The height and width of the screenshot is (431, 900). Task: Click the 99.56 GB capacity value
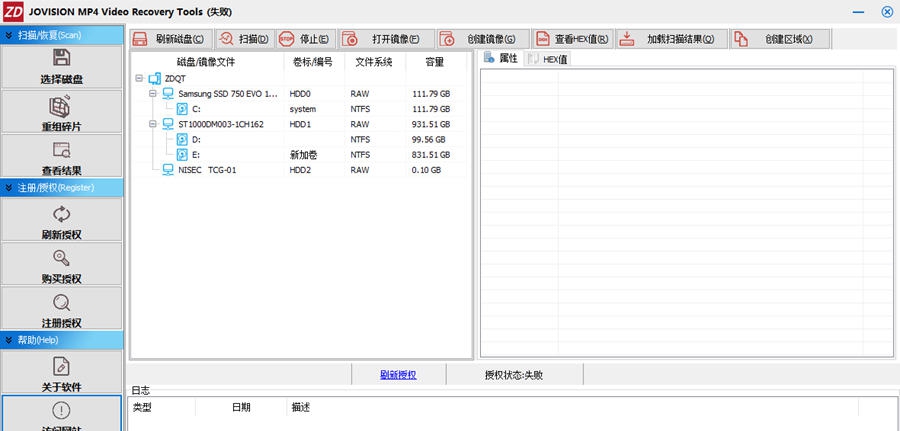coord(429,139)
